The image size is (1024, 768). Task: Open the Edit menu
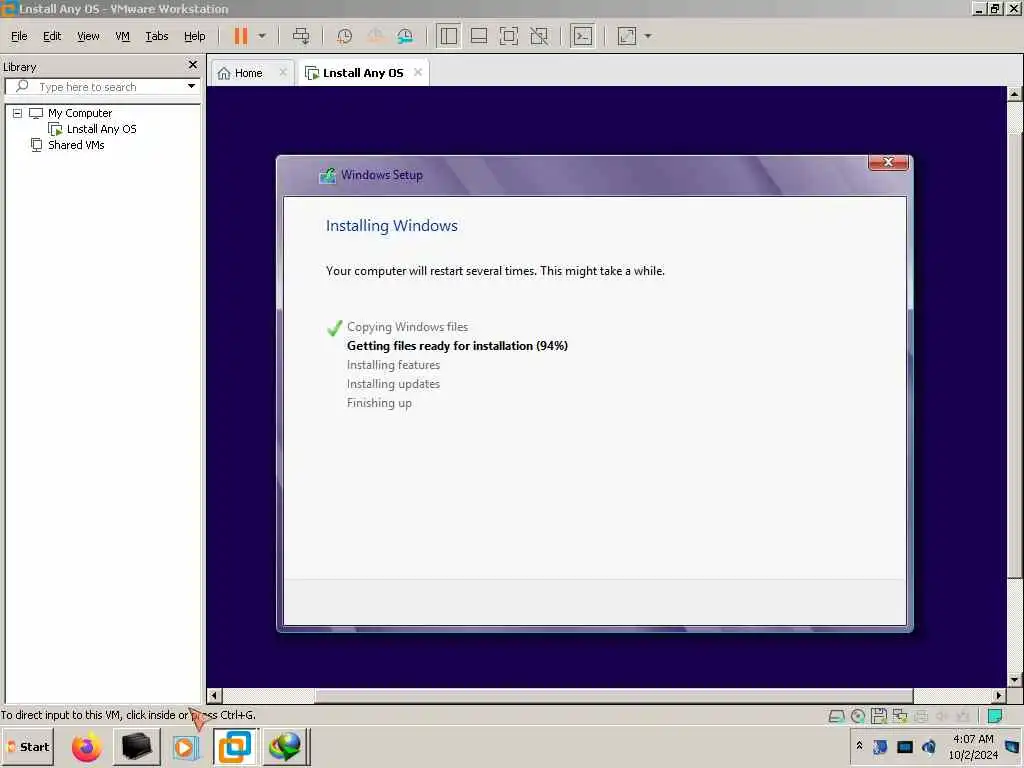pyautogui.click(x=52, y=36)
